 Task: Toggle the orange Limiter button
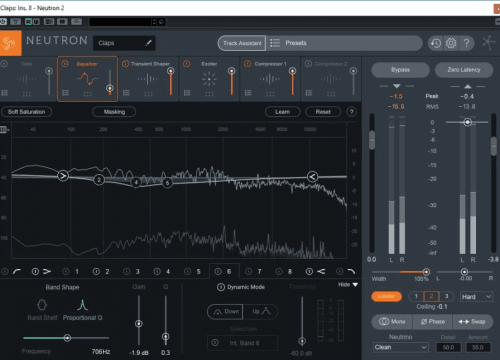(x=386, y=296)
